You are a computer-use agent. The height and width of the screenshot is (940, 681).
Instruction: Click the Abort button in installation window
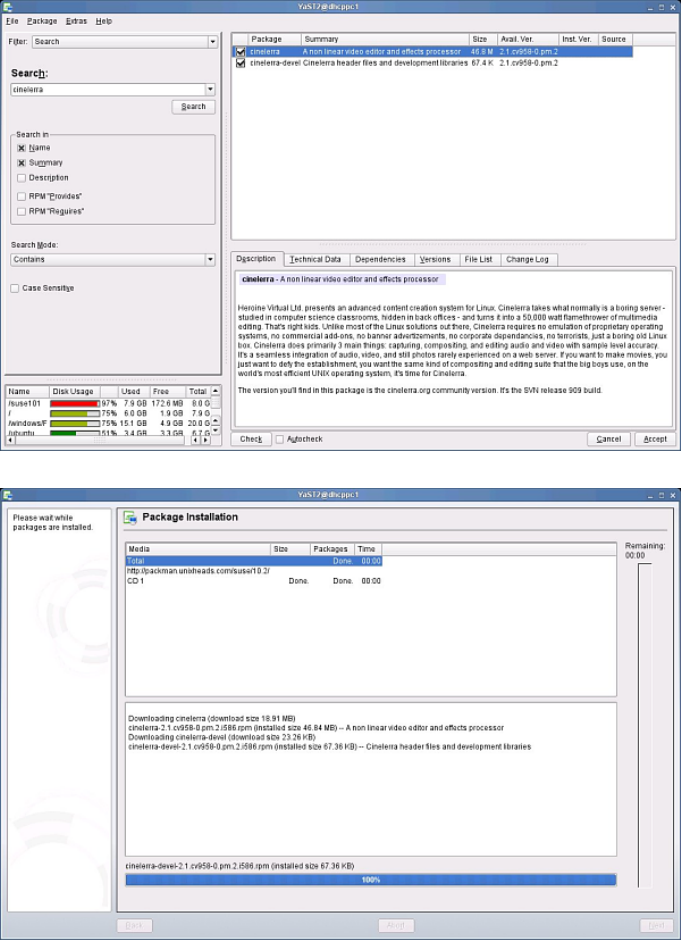click(396, 926)
